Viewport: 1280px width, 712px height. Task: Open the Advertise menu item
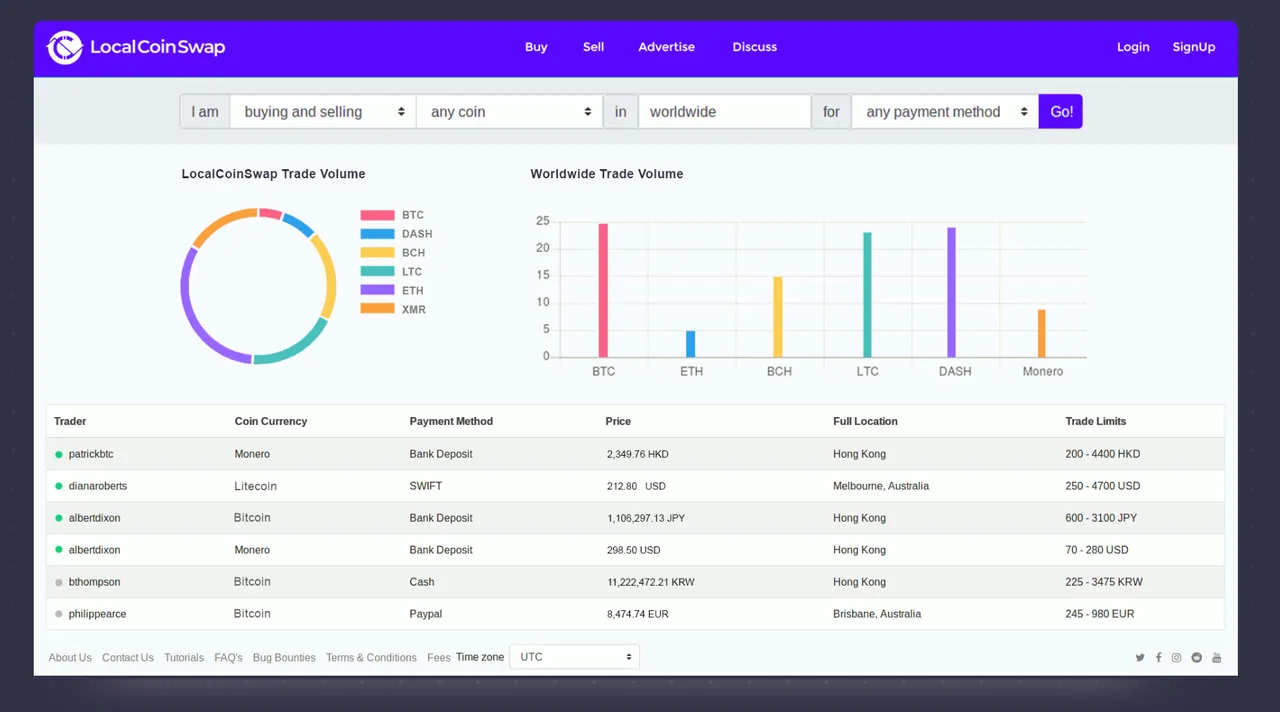point(667,47)
